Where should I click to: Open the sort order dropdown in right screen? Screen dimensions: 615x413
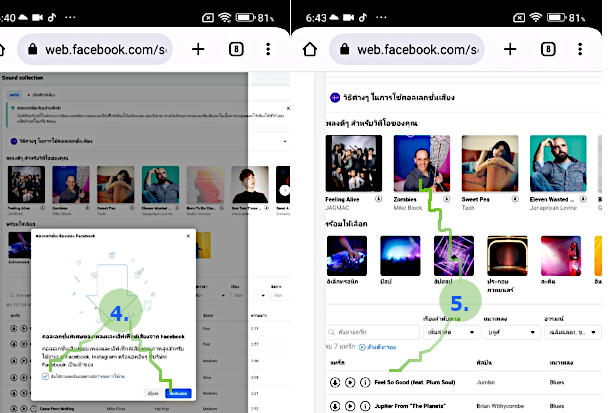(x=451, y=332)
